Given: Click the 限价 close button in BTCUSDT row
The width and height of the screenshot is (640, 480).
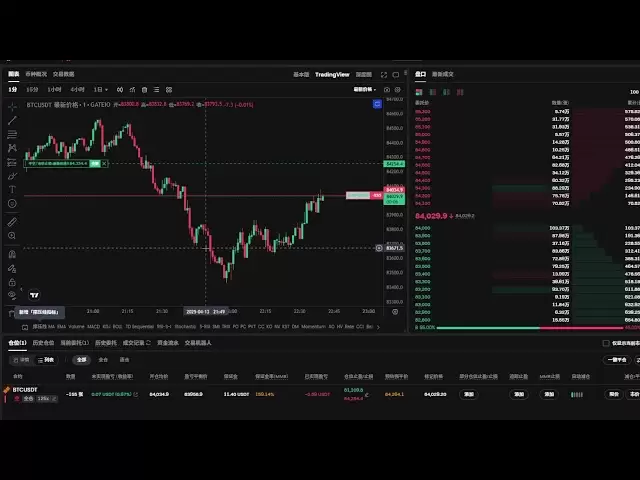Looking at the screenshot, I should 614,394.
